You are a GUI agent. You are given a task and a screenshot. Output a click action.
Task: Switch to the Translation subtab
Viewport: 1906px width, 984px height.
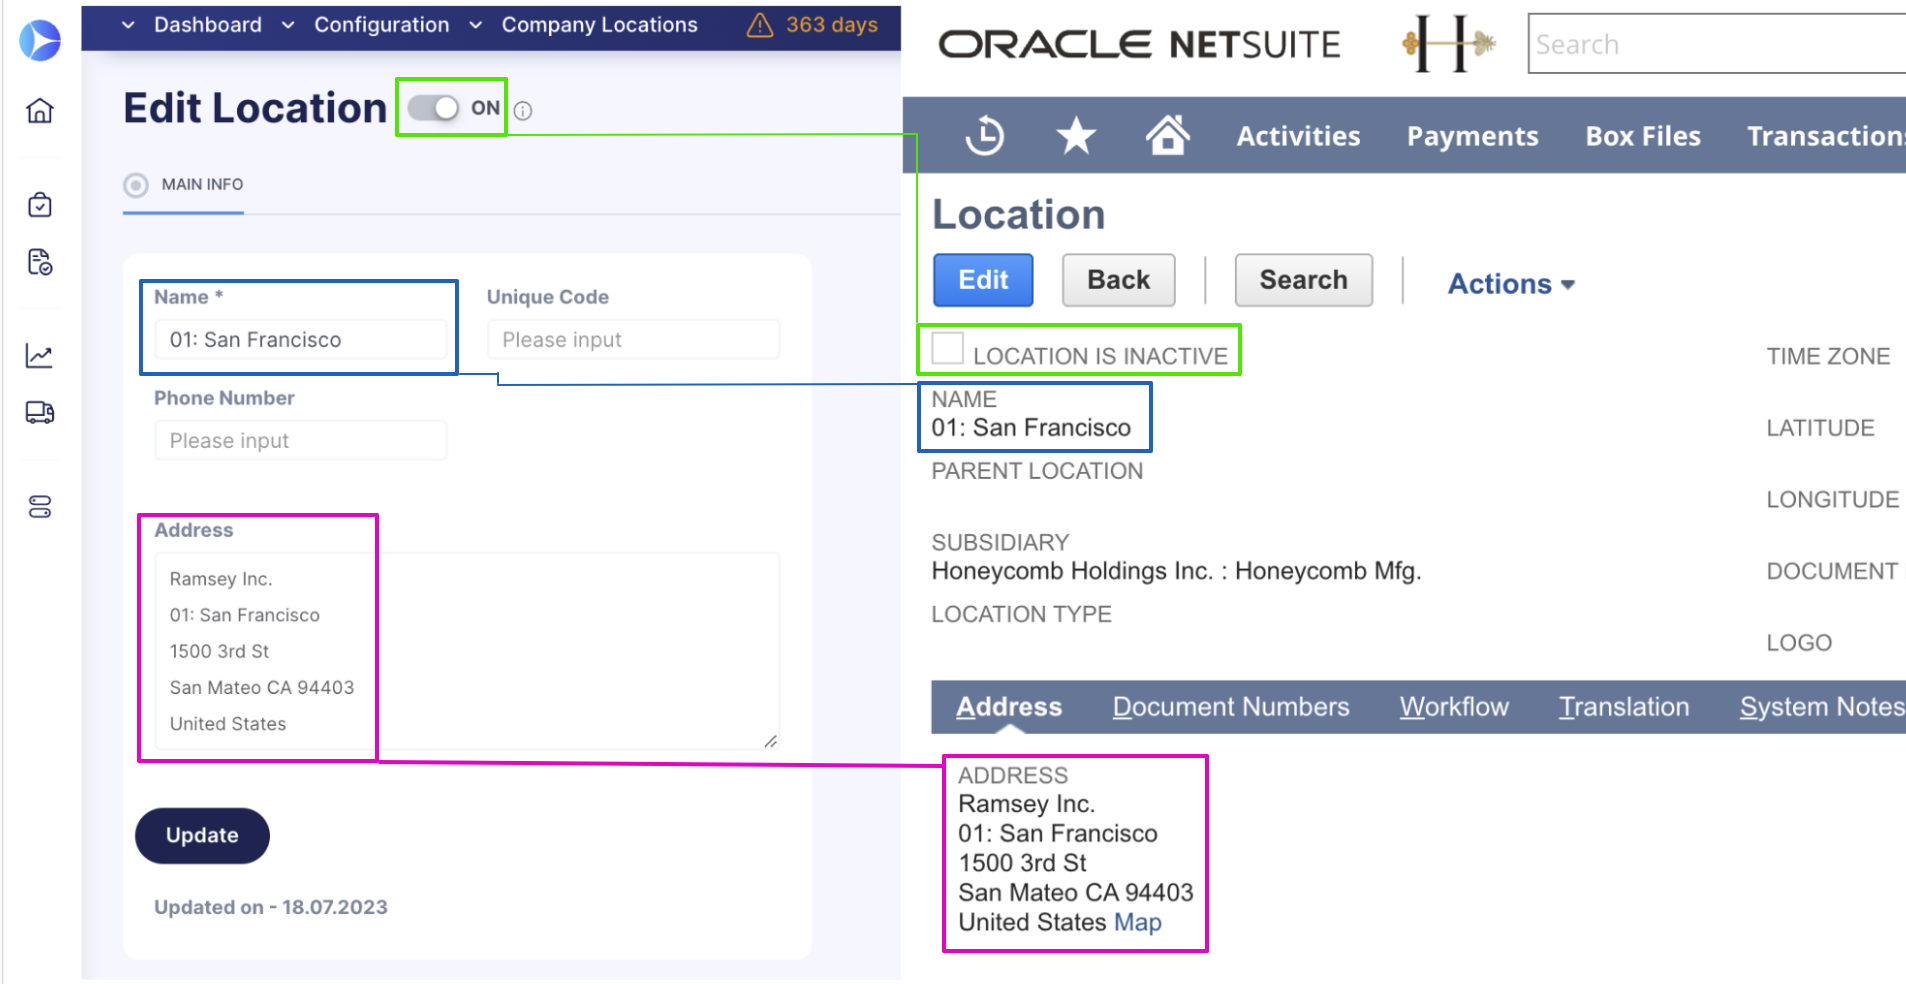[1624, 707]
